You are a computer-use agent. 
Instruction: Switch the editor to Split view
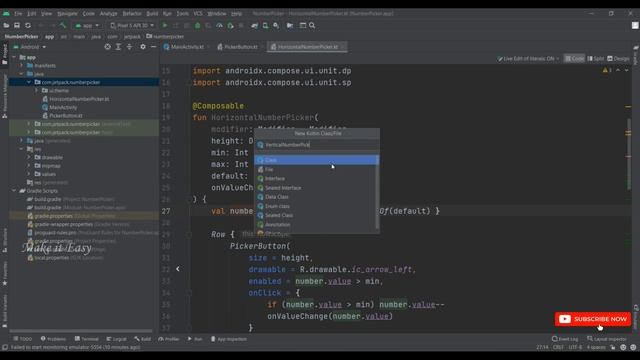[596, 59]
